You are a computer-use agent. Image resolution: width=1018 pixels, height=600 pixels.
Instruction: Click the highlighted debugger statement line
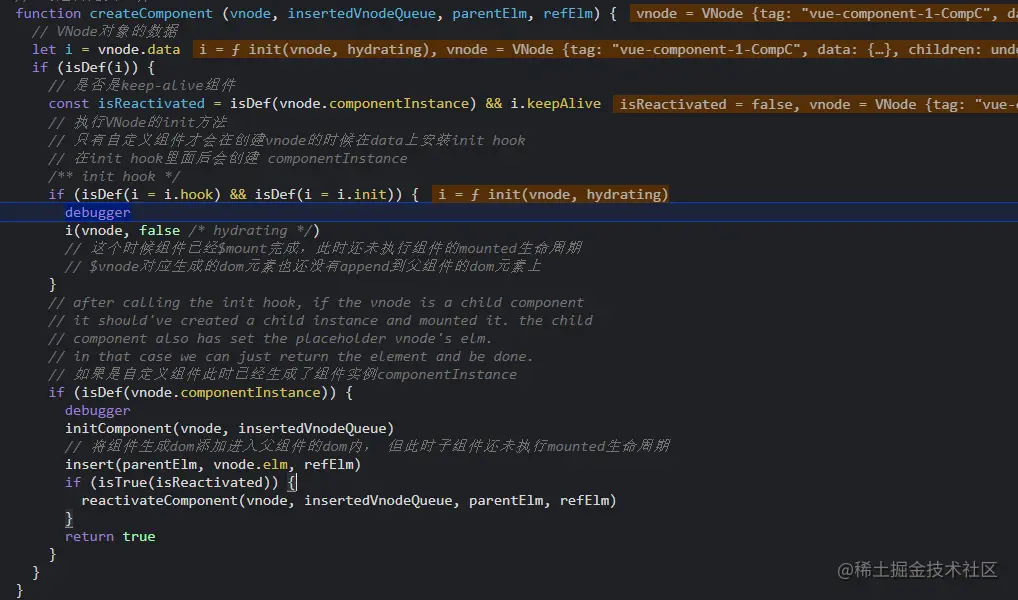(509, 212)
